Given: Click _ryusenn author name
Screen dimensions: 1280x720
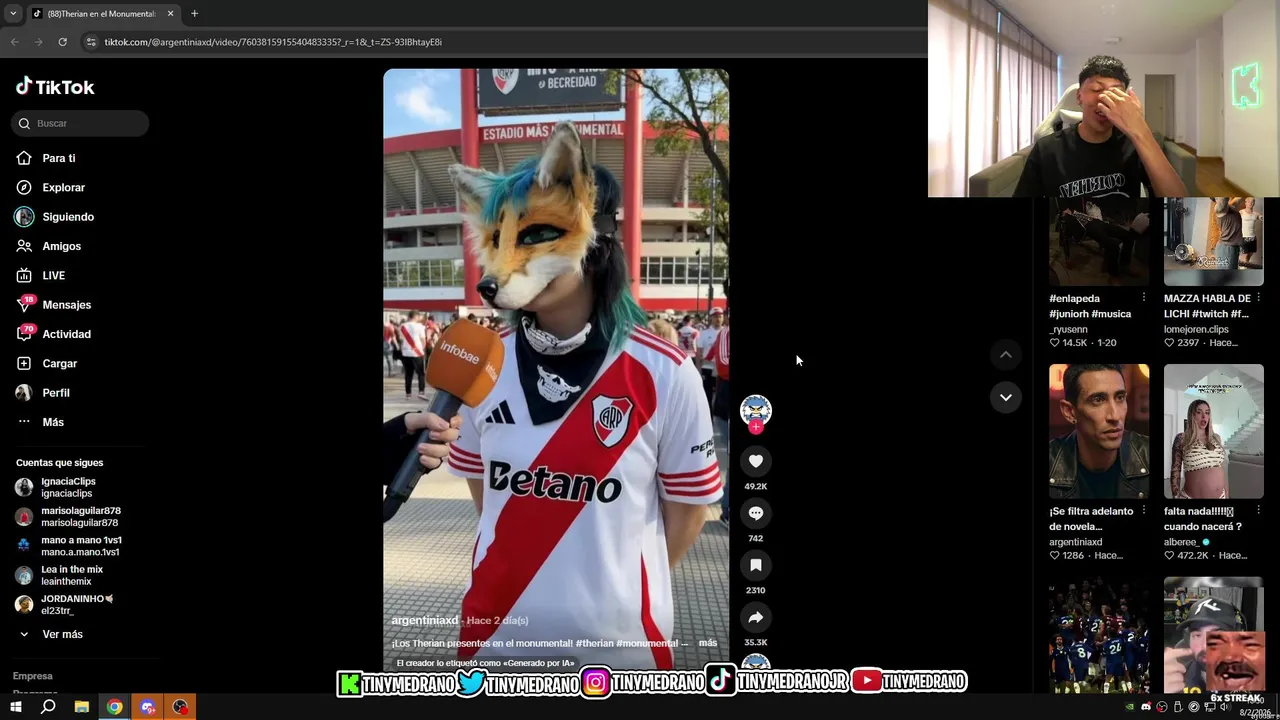Looking at the screenshot, I should [x=1068, y=329].
